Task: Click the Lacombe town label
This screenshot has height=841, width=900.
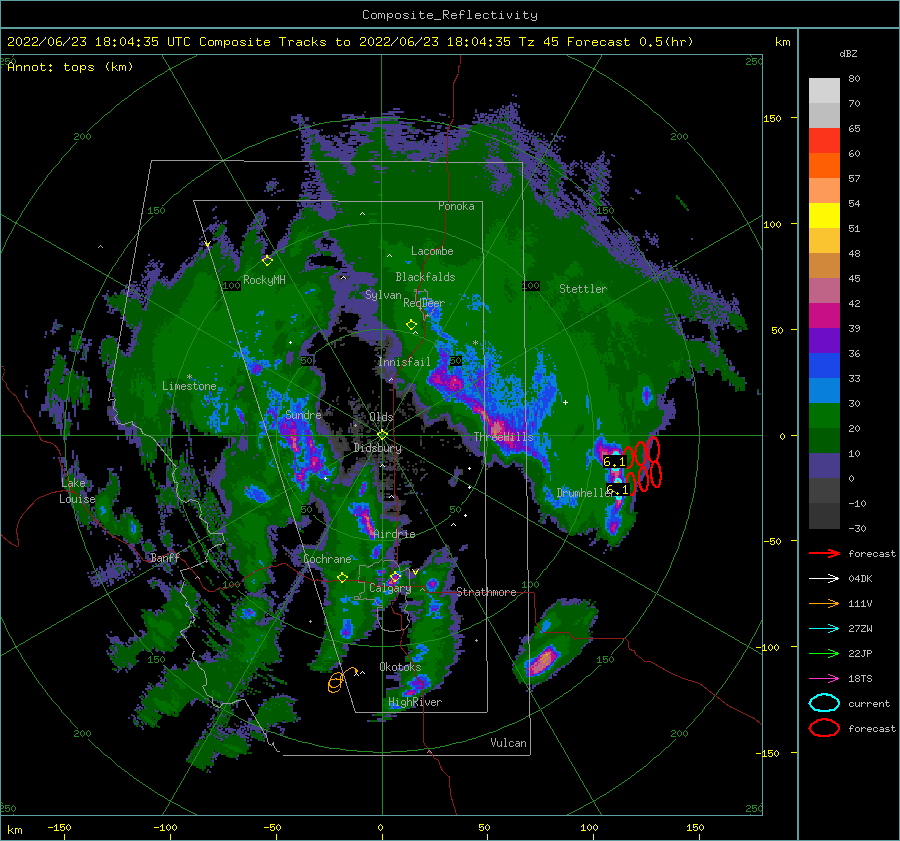Action: 432,251
